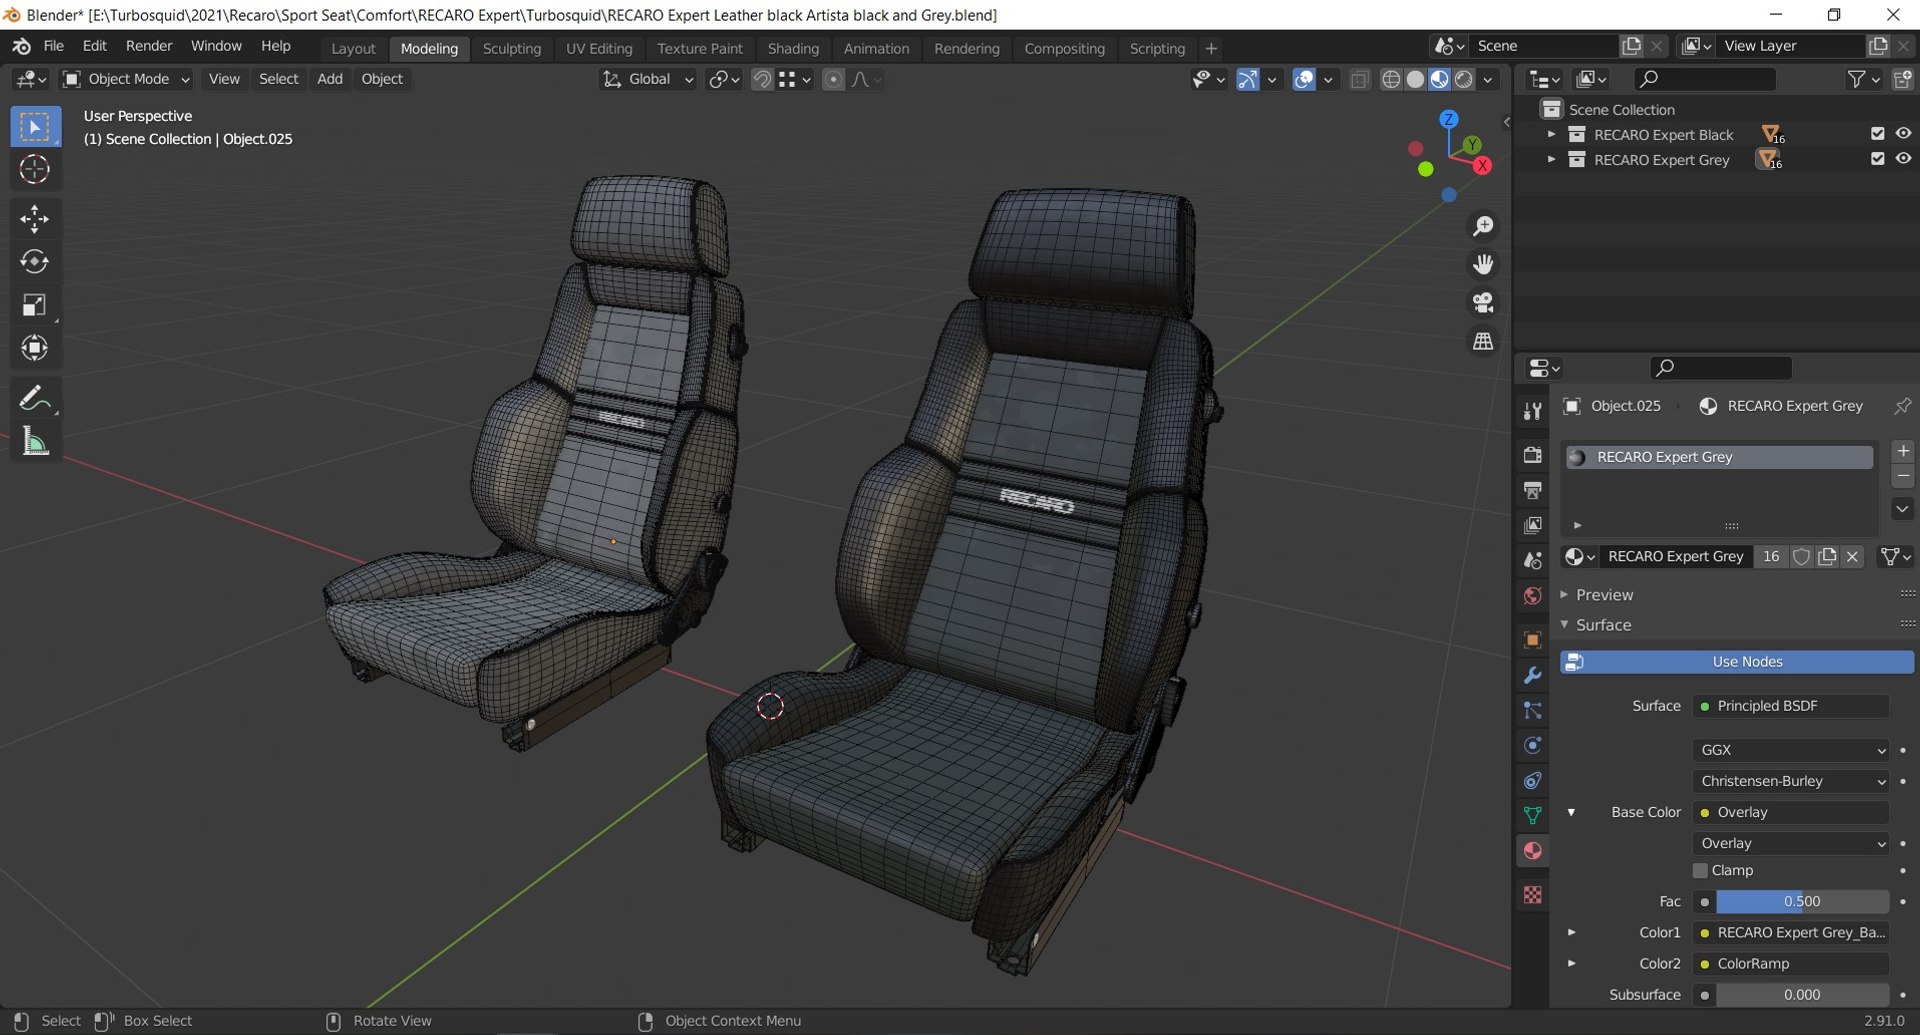Open the Render menu
This screenshot has height=1035, width=1920.
pos(149,46)
